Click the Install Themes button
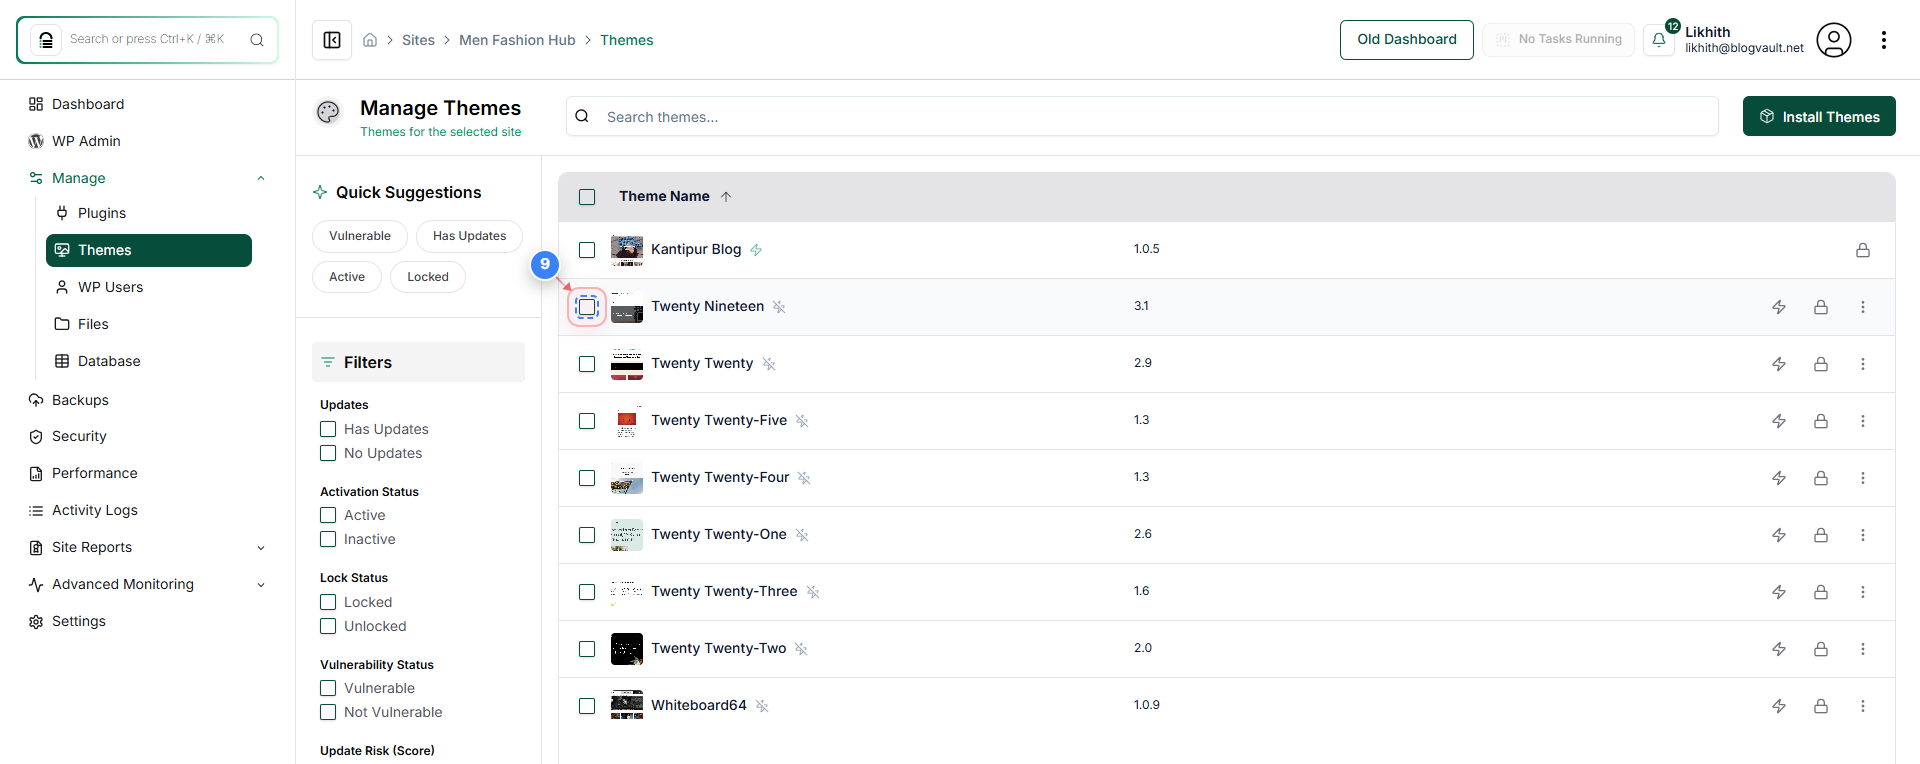 point(1819,116)
